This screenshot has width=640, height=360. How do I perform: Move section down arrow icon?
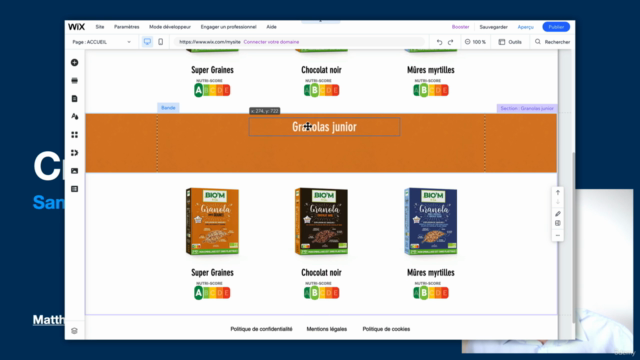pos(558,202)
